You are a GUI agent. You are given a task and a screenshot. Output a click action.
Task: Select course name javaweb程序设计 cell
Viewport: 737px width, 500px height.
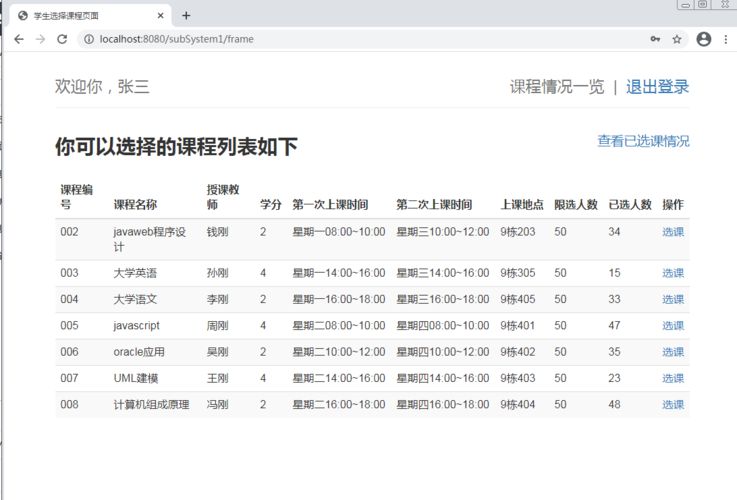coord(149,239)
